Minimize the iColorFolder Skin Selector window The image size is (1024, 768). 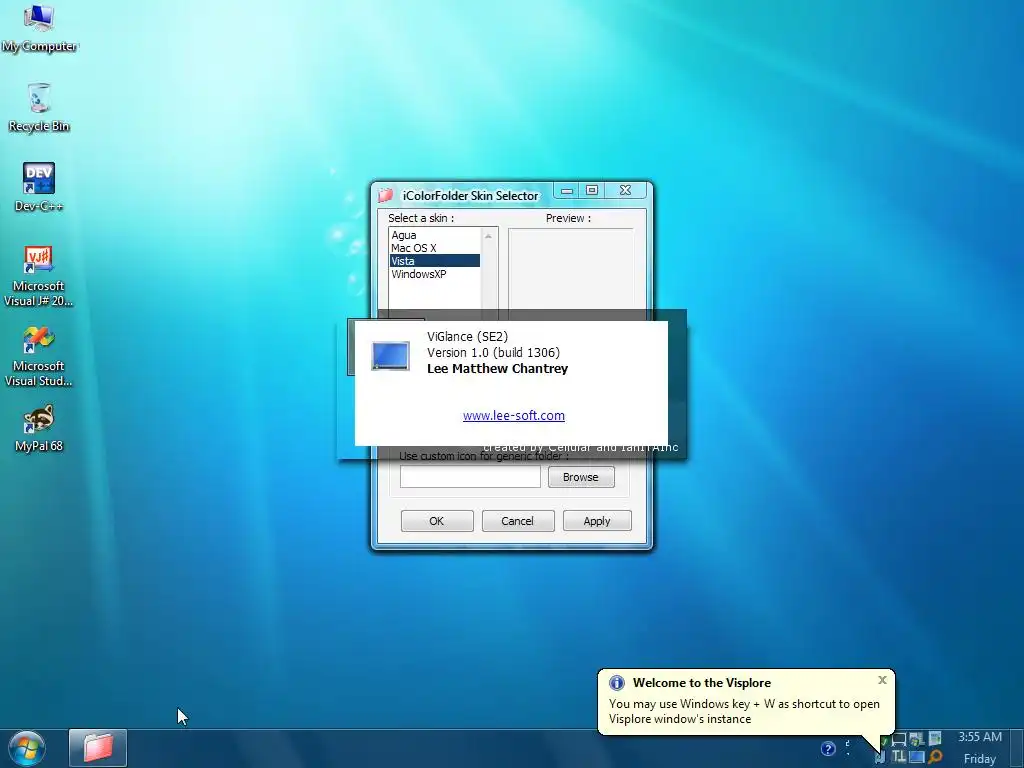tap(567, 190)
